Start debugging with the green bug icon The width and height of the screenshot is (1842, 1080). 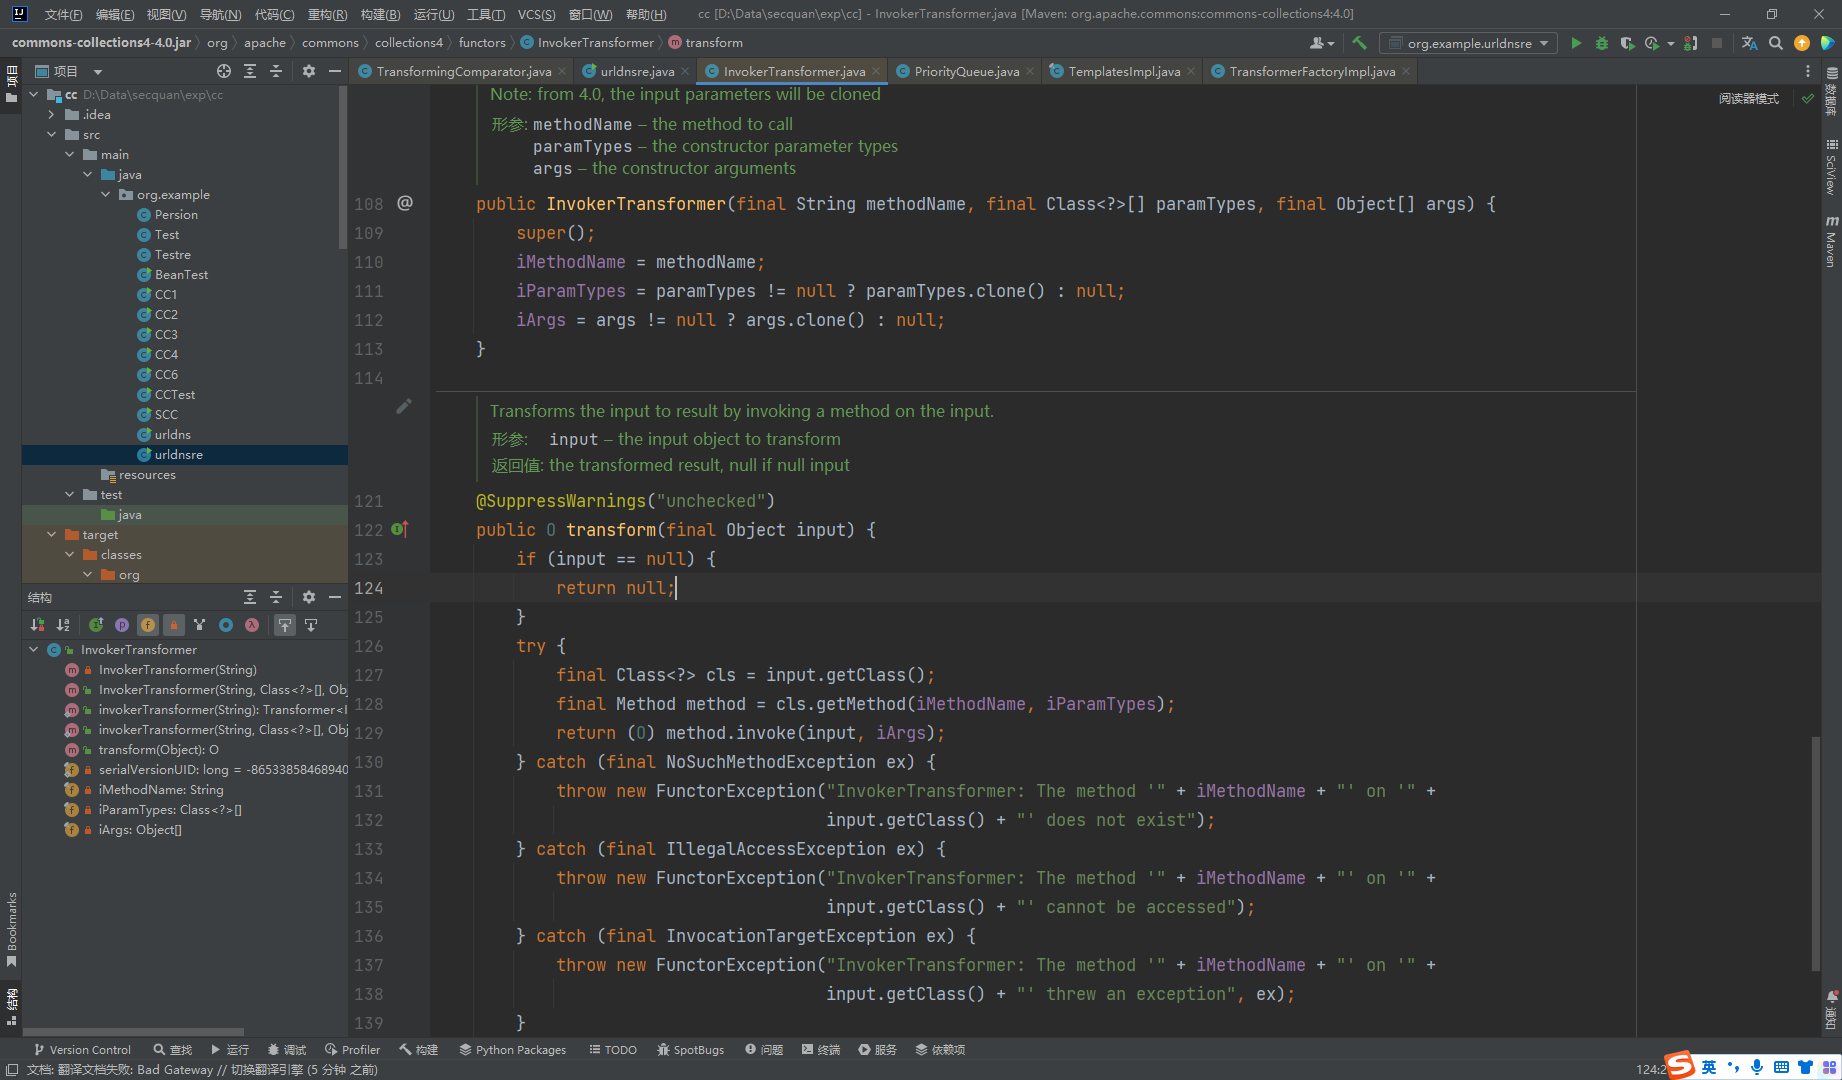point(1602,43)
